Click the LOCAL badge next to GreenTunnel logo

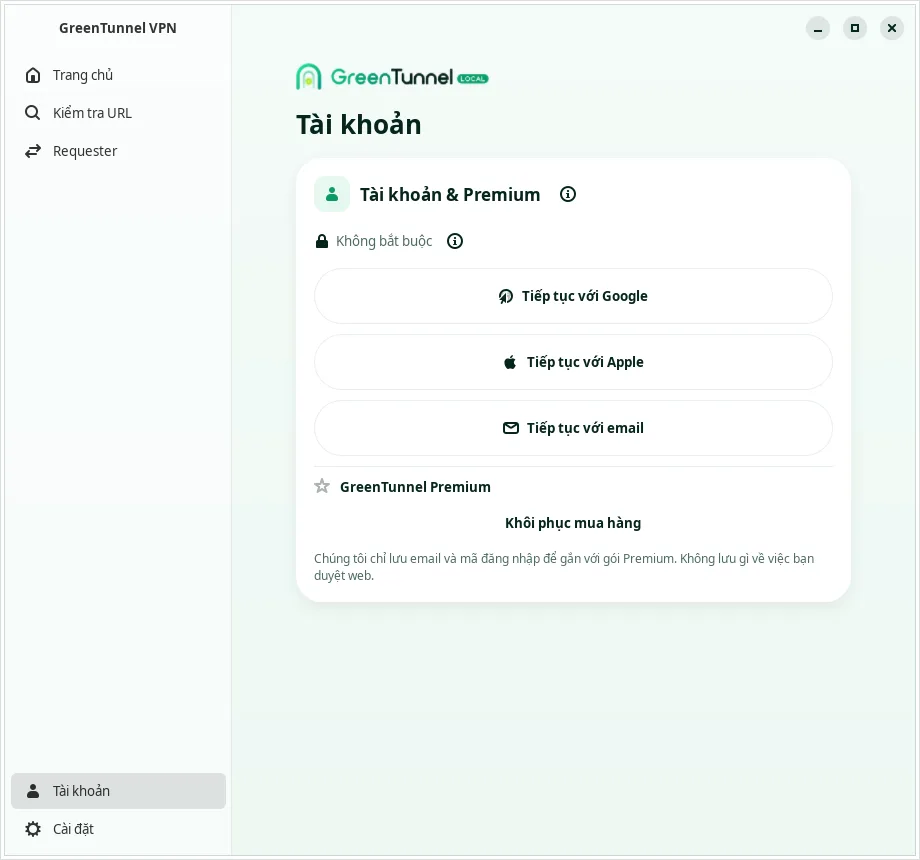[473, 79]
